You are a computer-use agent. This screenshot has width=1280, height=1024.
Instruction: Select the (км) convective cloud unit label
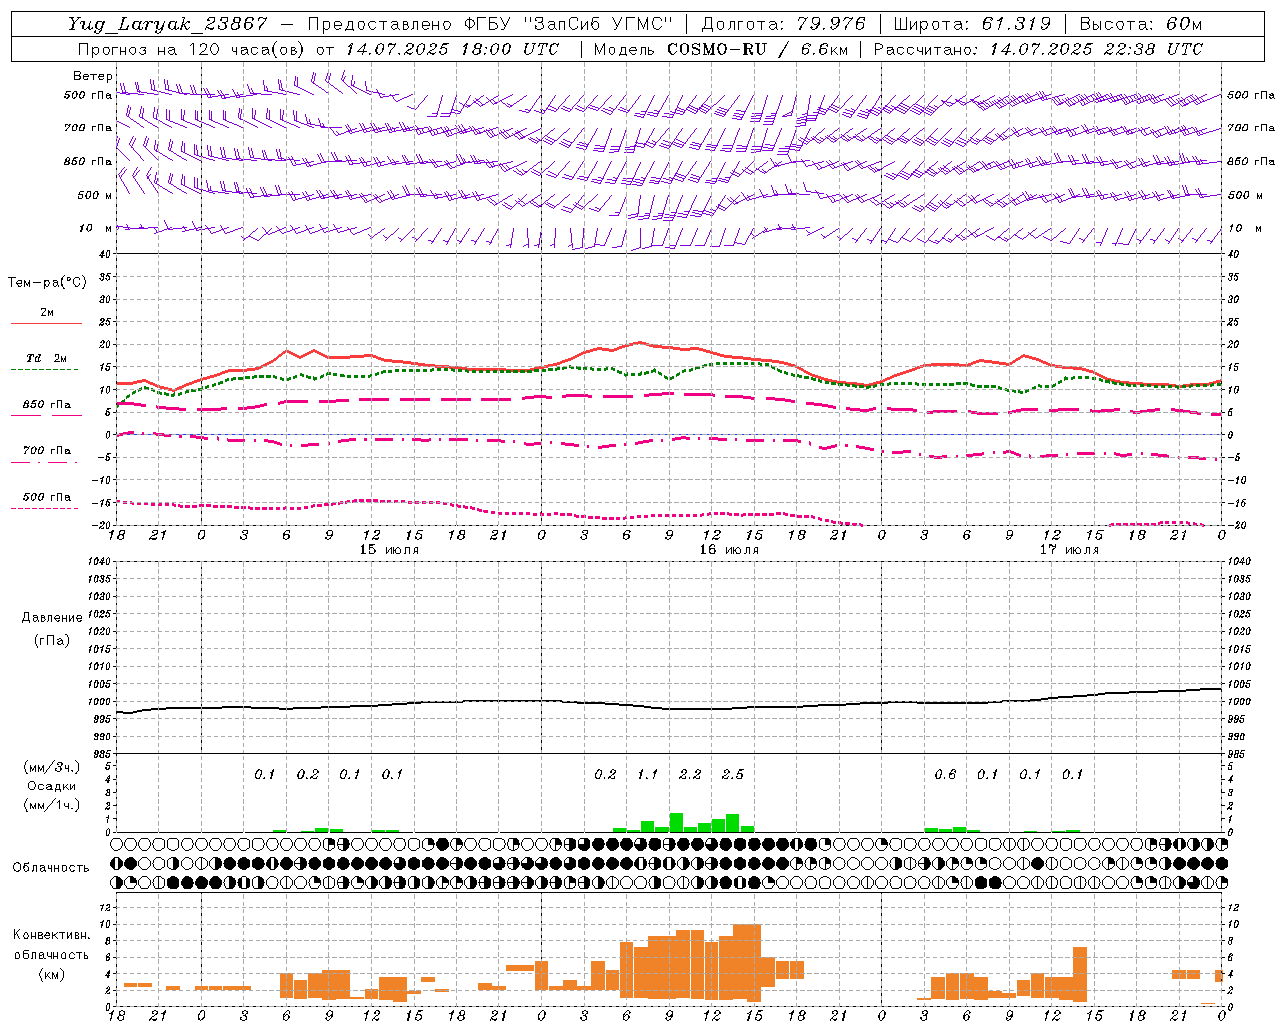click(x=51, y=974)
